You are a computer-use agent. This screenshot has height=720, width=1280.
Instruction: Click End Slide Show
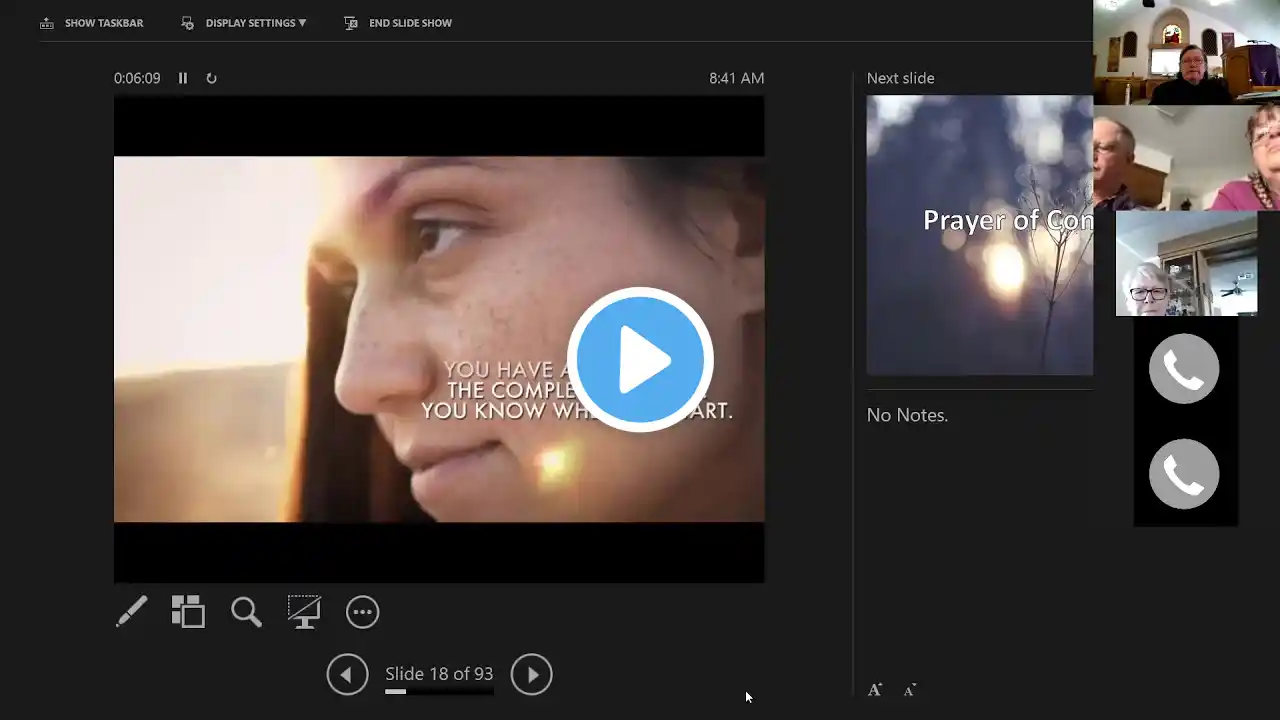(x=398, y=23)
